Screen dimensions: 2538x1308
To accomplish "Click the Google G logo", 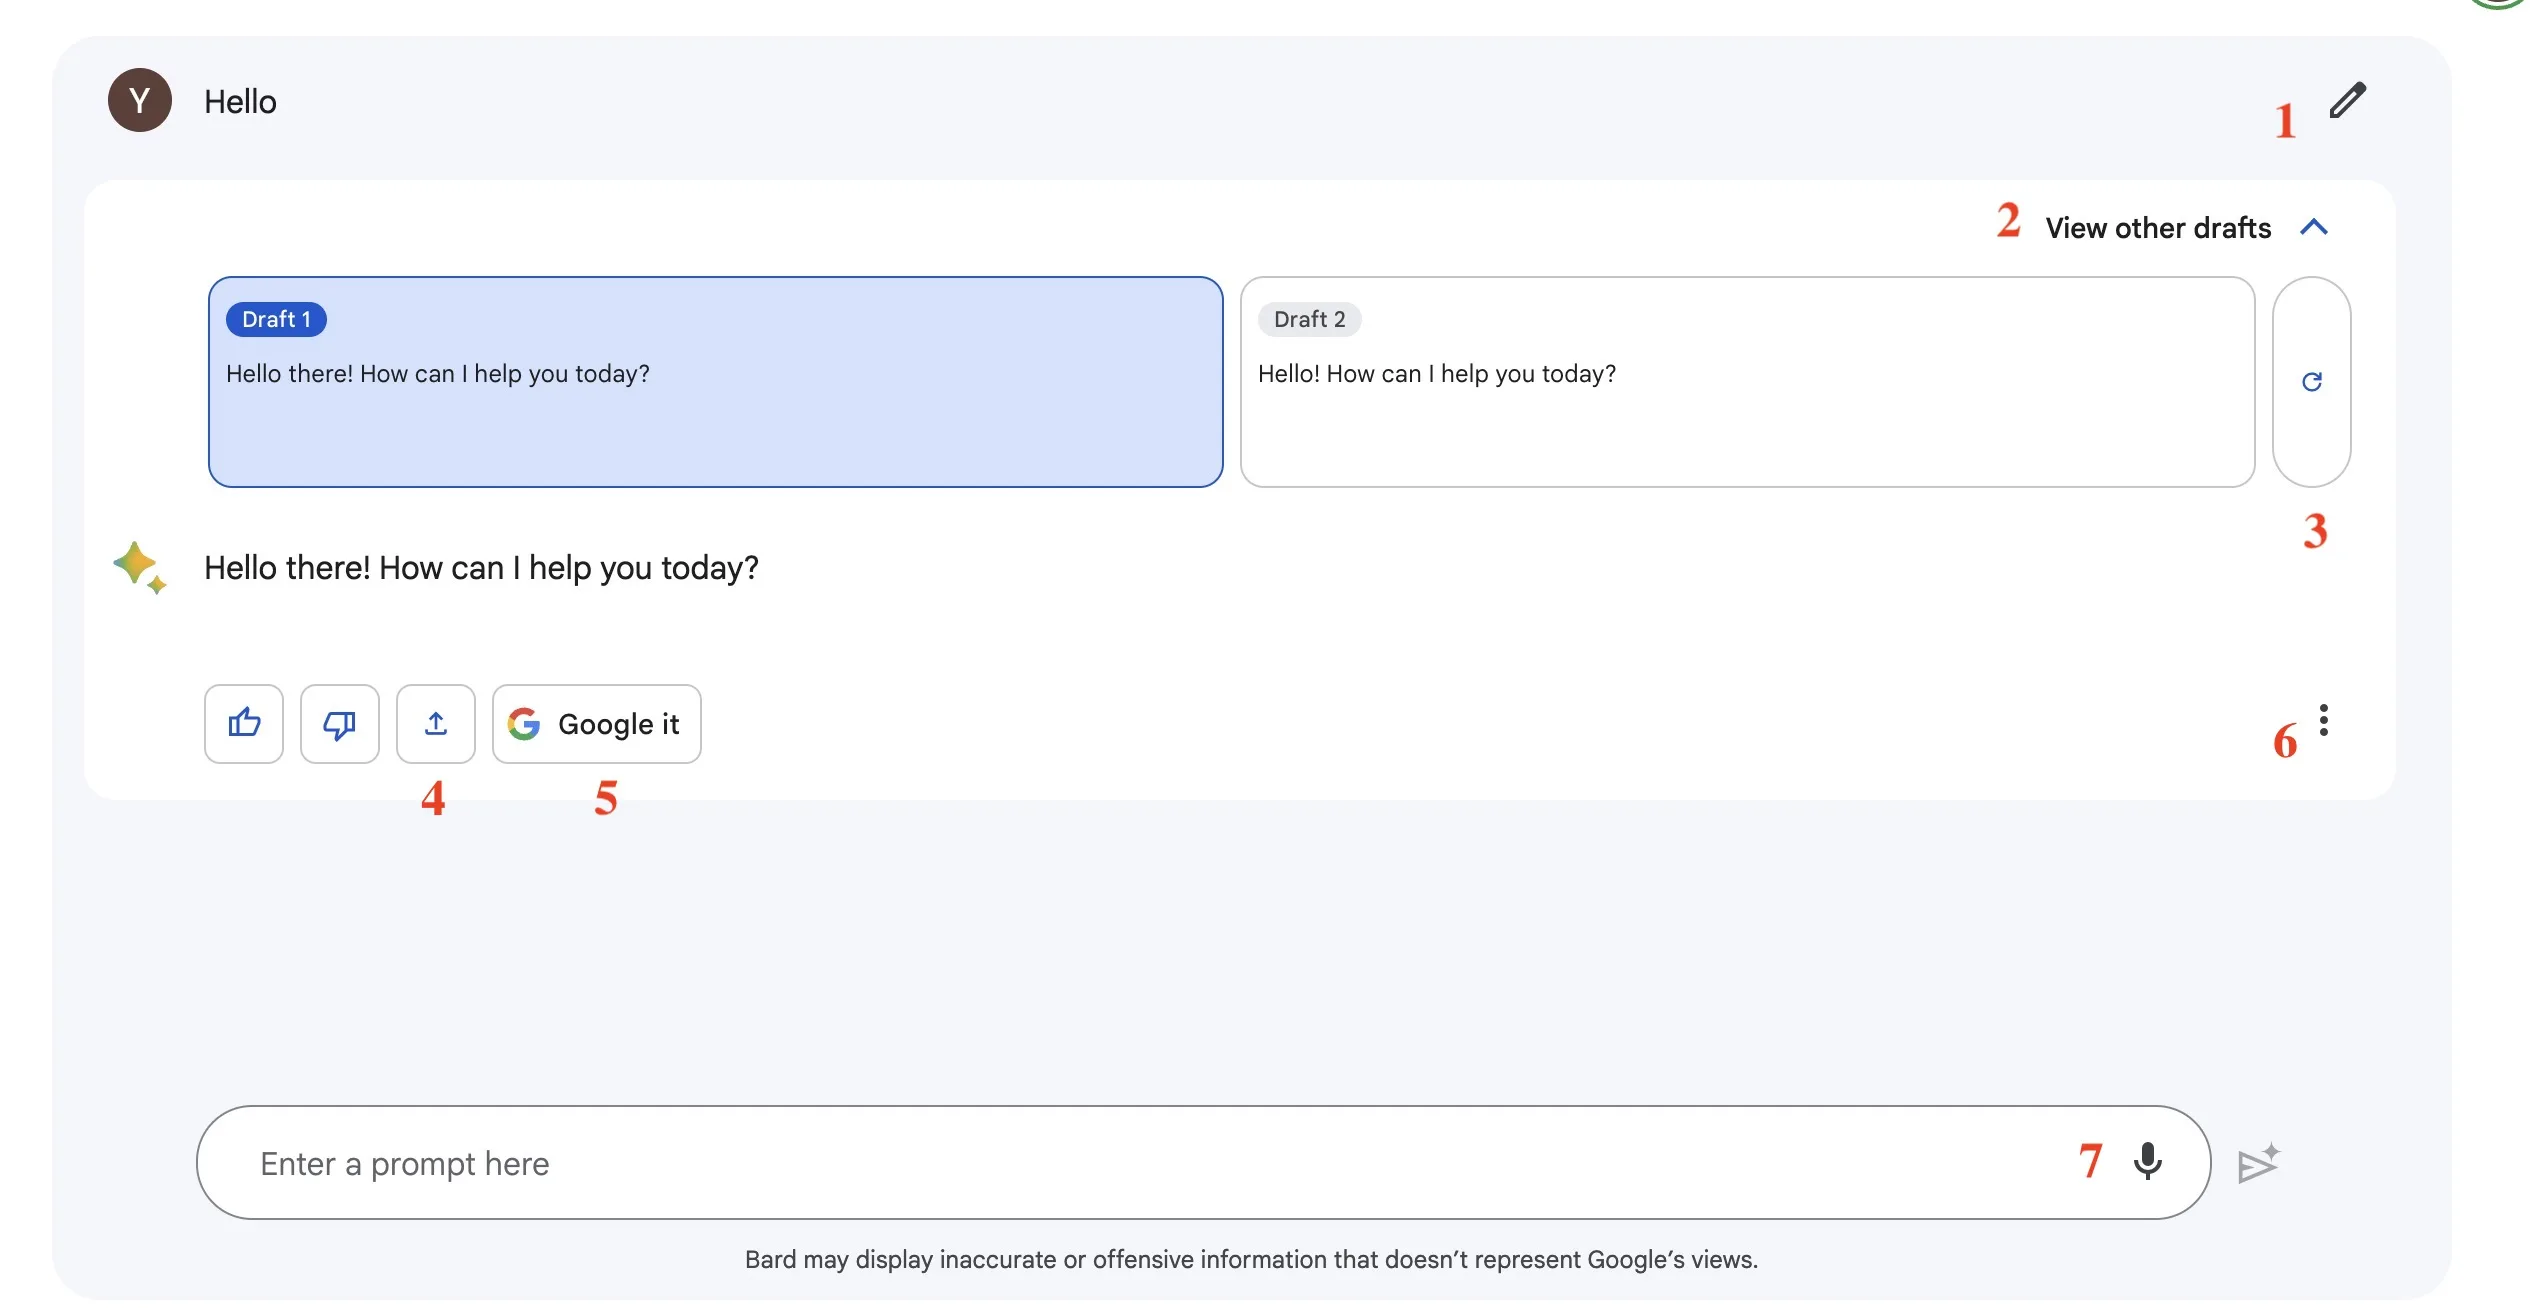I will 524,723.
